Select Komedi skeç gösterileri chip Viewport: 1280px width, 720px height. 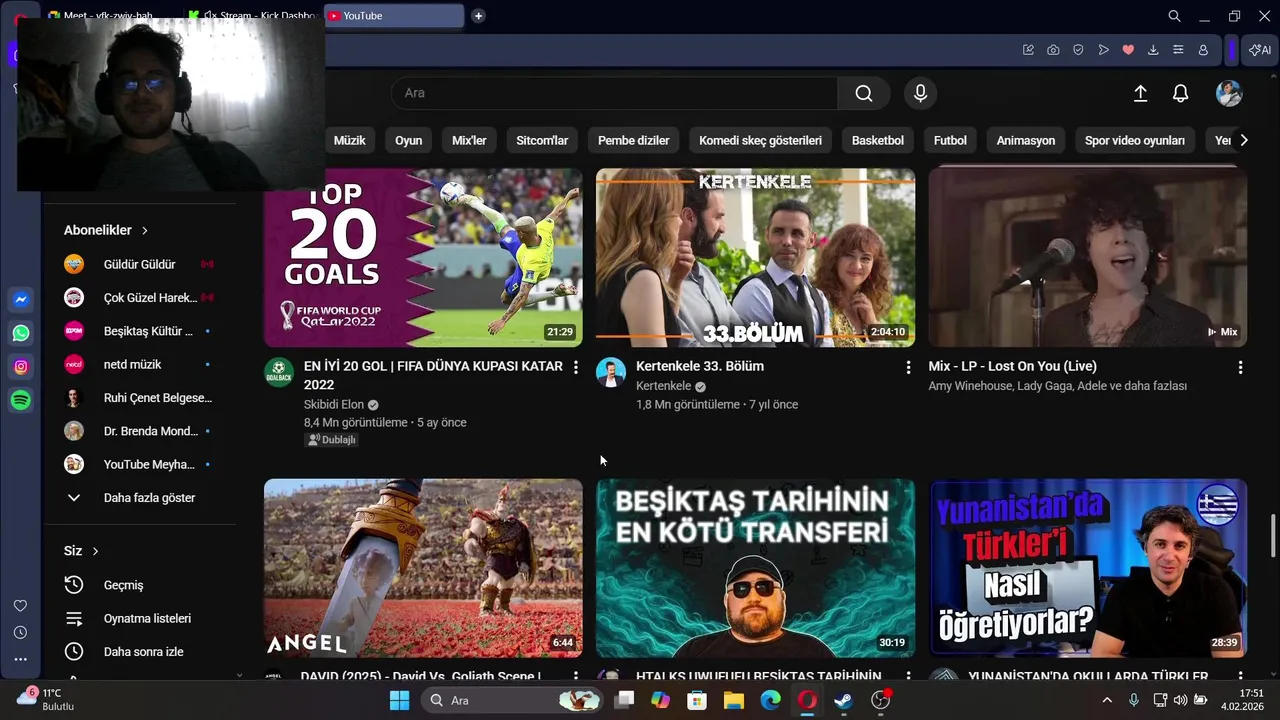(x=760, y=140)
